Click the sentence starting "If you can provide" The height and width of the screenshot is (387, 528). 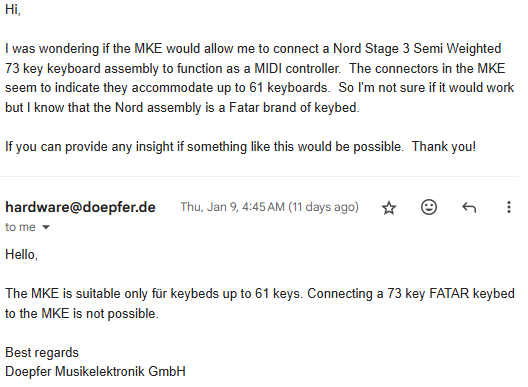(204, 147)
